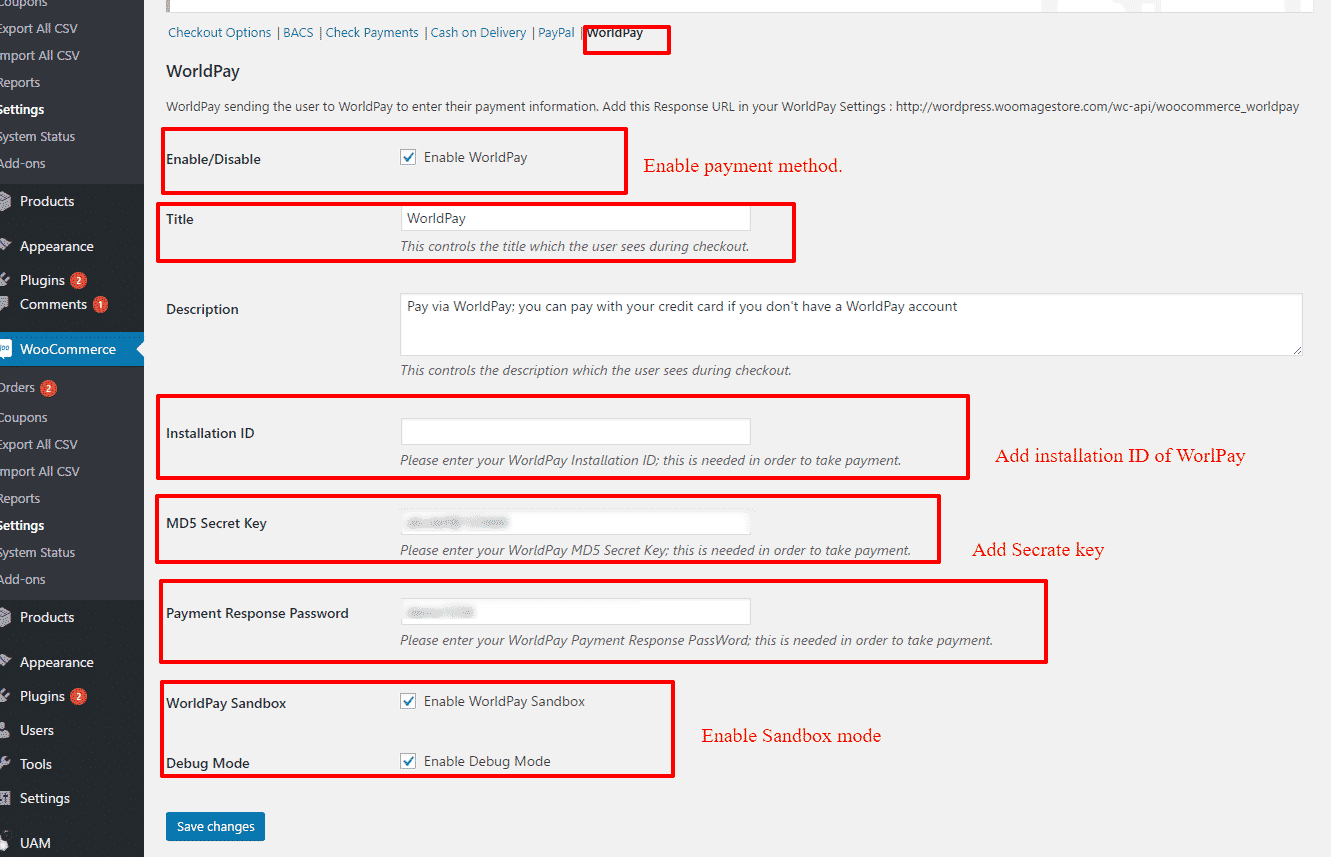This screenshot has width=1331, height=857.
Task: Click the Description field label
Action: coord(202,309)
